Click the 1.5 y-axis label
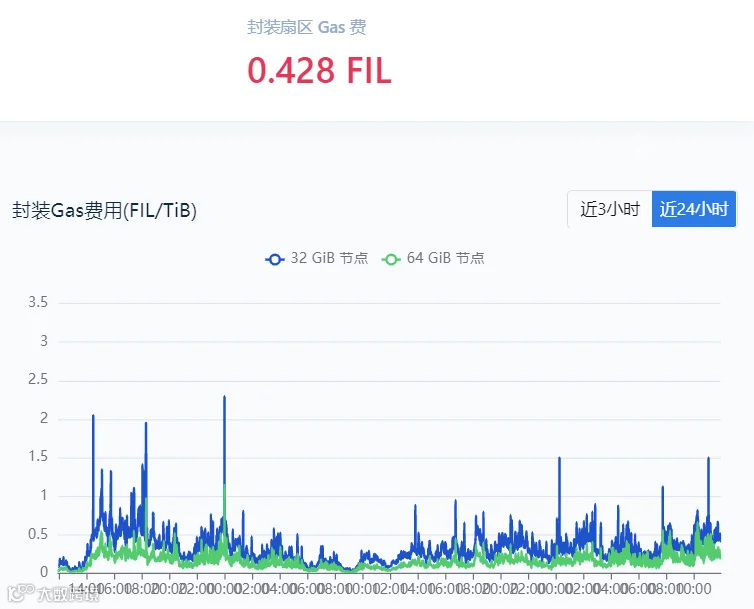Viewport: 754px width, 609px height. pos(38,457)
